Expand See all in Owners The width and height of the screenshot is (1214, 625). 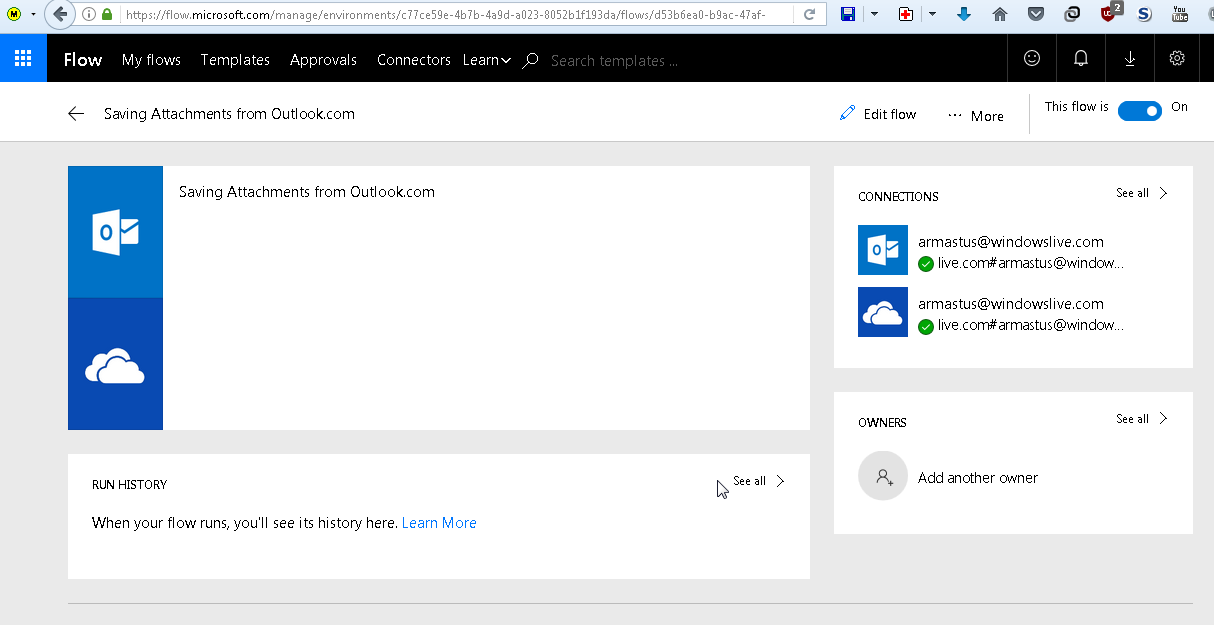1141,419
